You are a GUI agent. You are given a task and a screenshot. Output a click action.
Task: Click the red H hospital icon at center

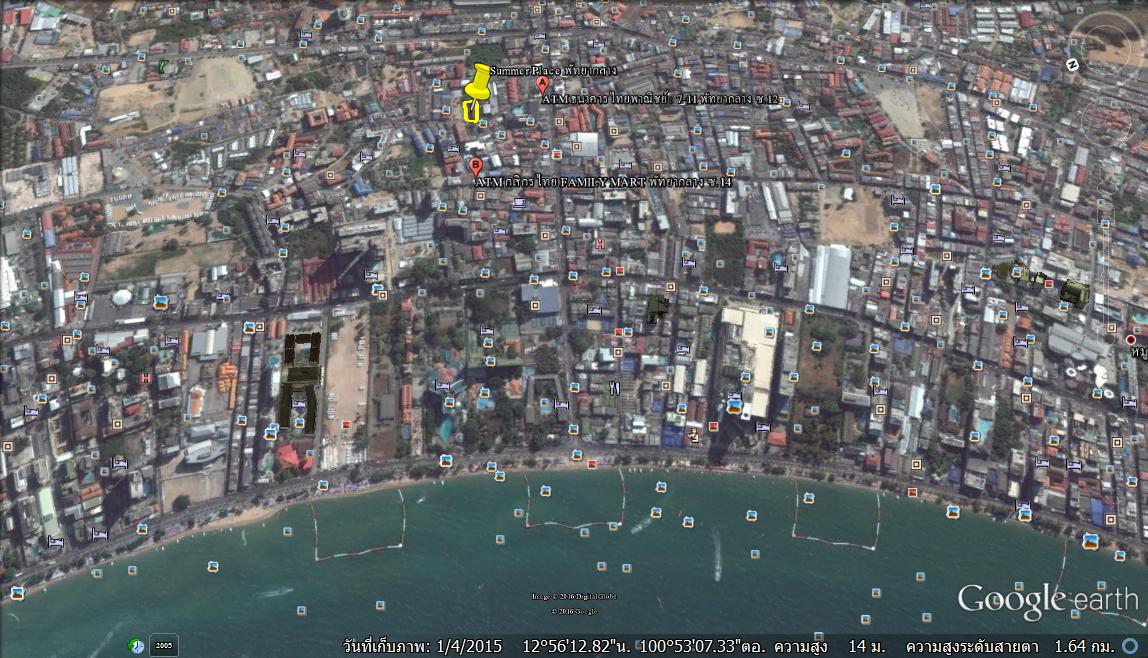[x=600, y=244]
